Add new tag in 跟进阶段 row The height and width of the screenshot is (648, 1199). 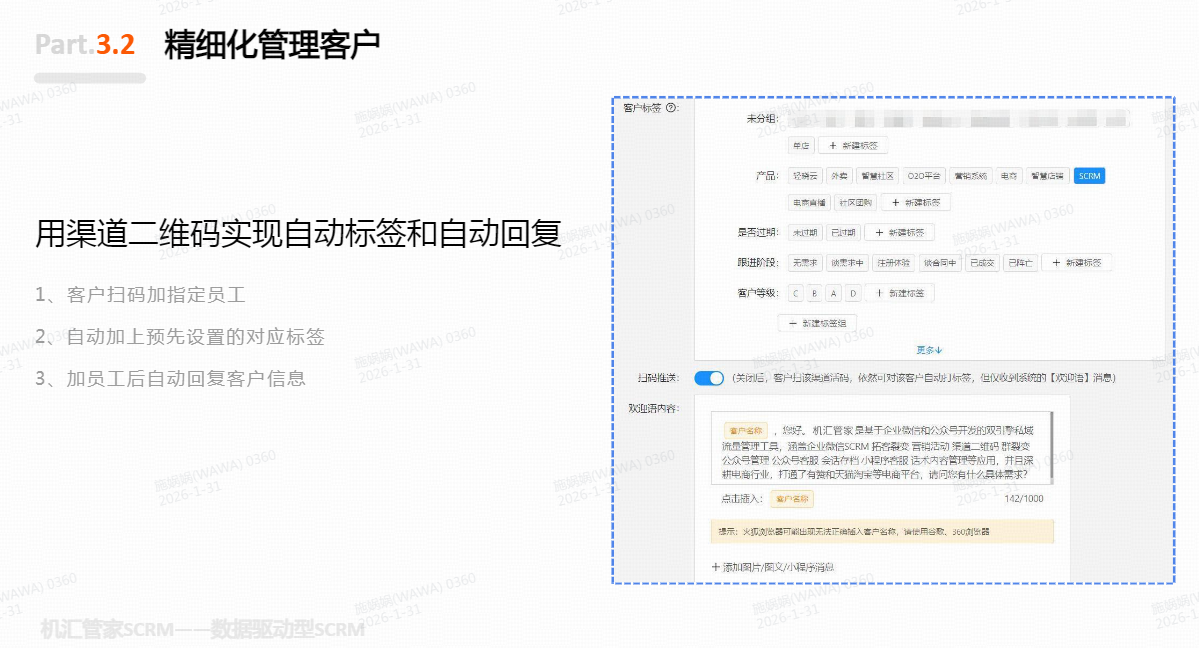pos(1076,263)
